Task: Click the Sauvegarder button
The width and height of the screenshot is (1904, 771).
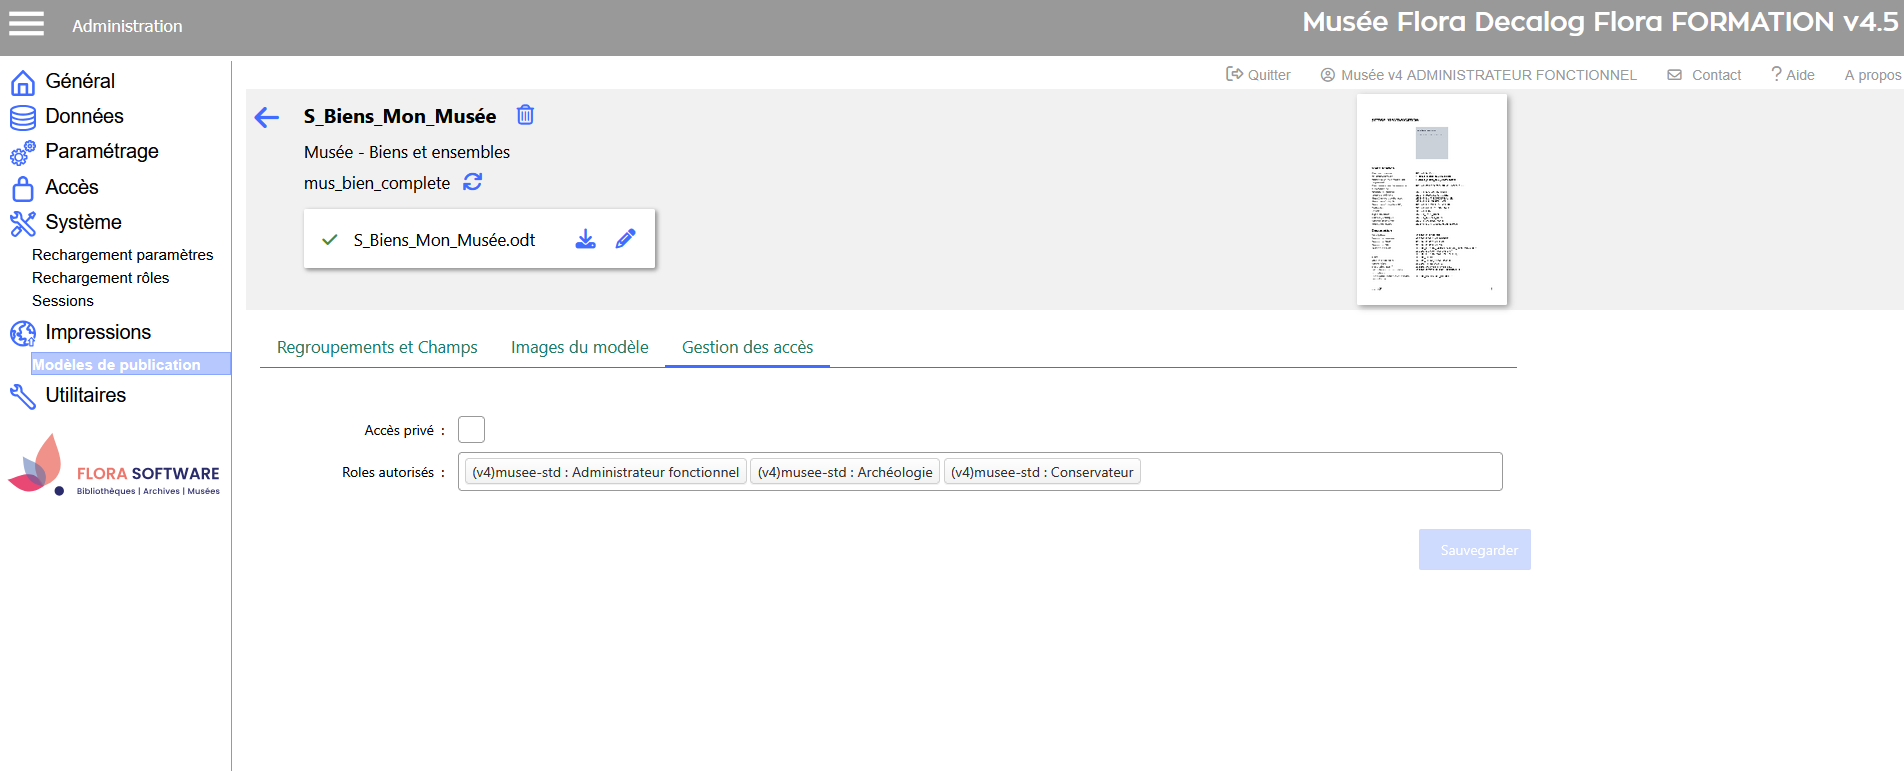Action: pos(1474,550)
